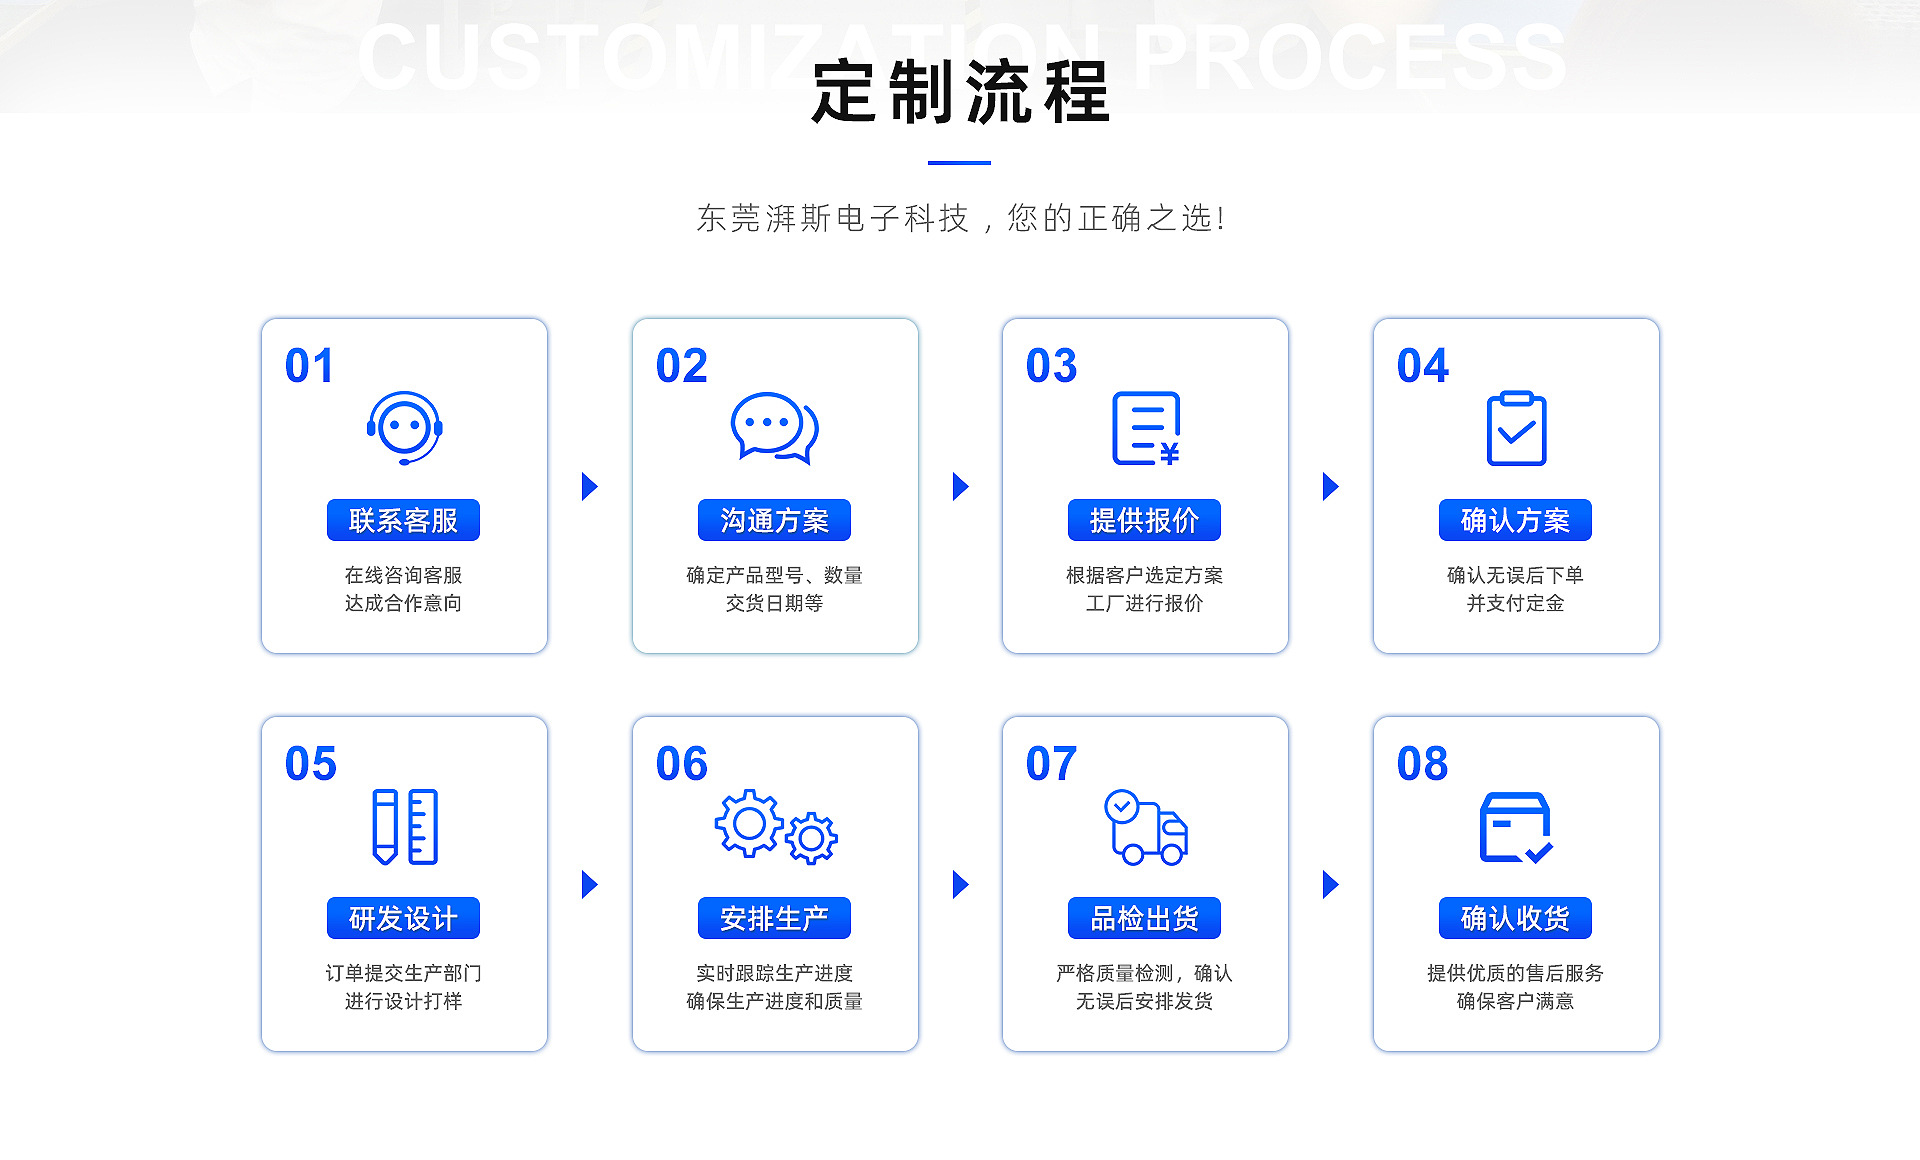Click the arrow between steps 01 and 02
The width and height of the screenshot is (1920, 1160).
[x=589, y=487]
